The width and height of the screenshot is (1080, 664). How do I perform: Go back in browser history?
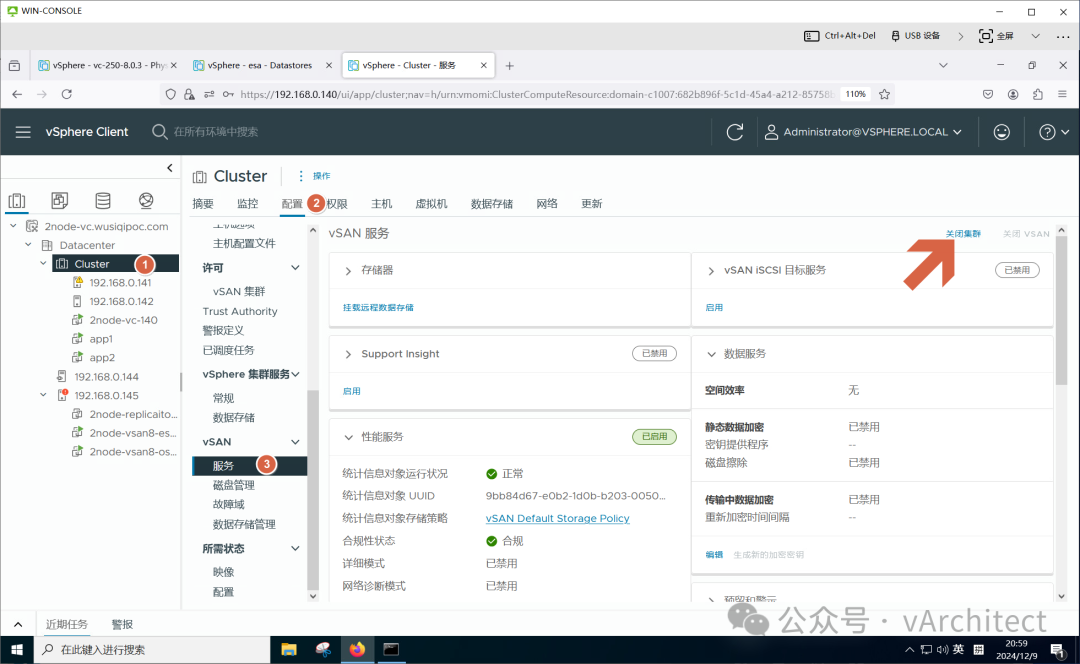click(x=17, y=94)
